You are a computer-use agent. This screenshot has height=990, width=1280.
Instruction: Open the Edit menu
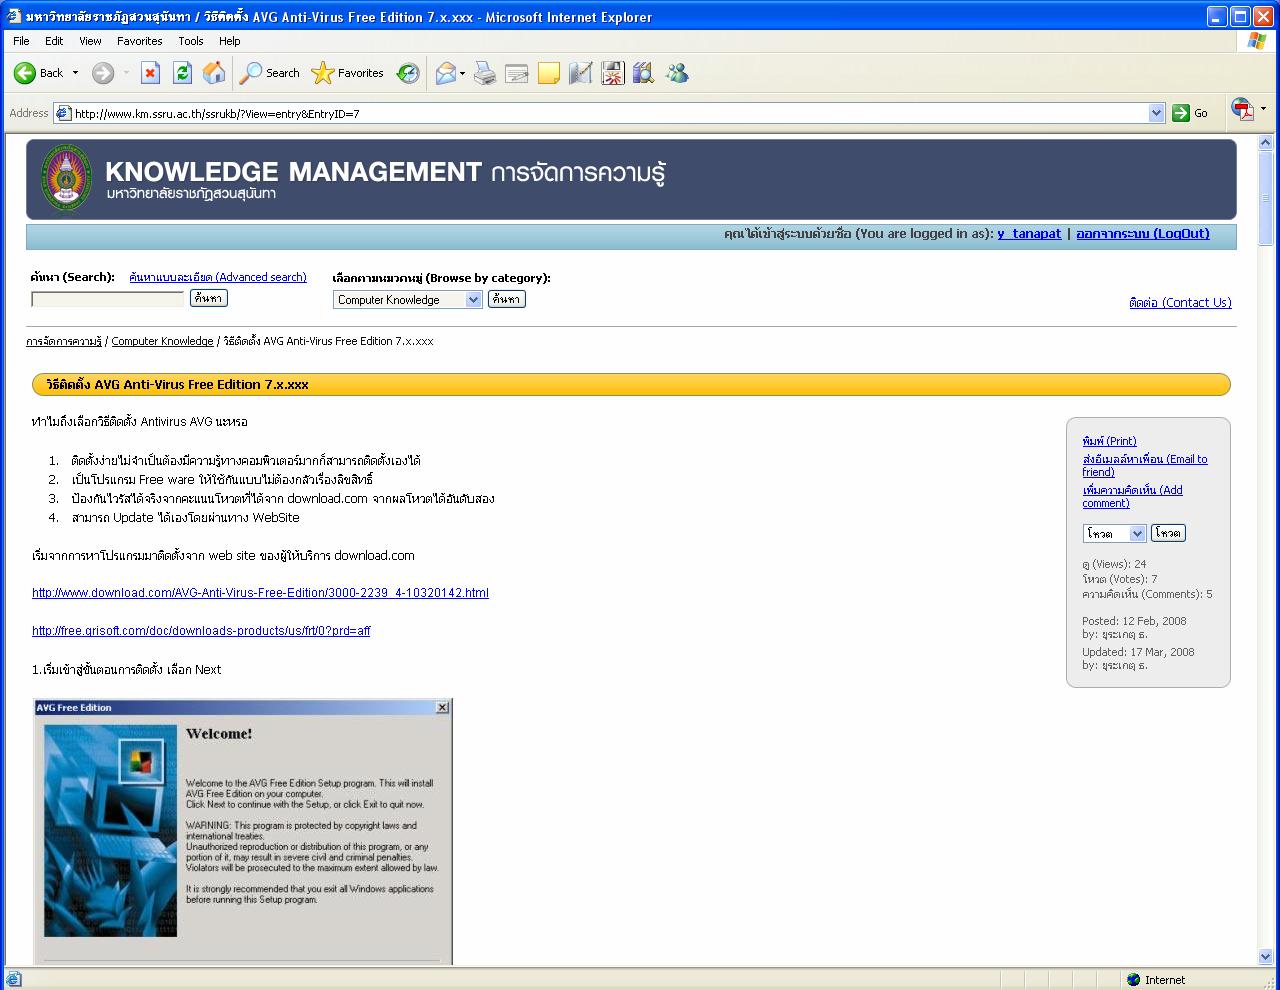coord(54,41)
